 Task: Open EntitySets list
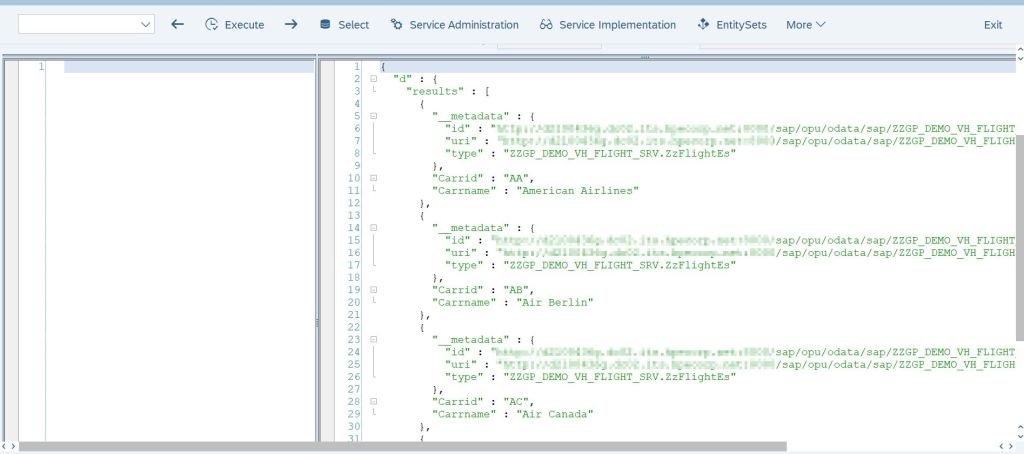tap(741, 25)
